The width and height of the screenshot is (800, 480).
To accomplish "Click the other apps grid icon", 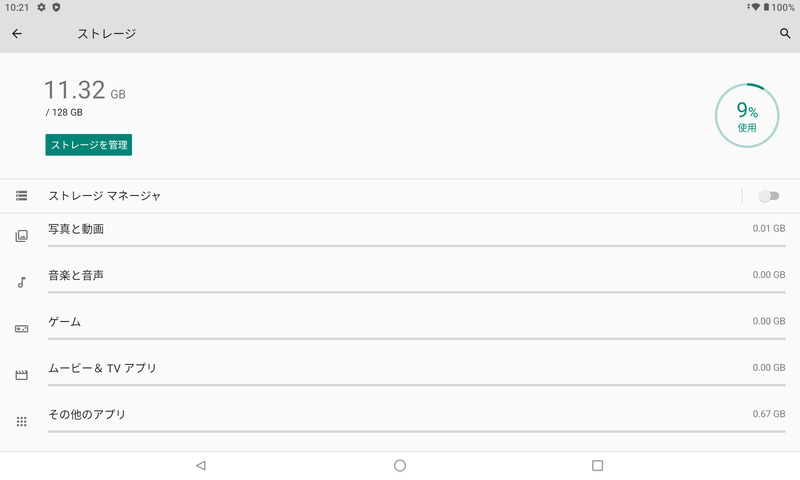I will tap(21, 422).
